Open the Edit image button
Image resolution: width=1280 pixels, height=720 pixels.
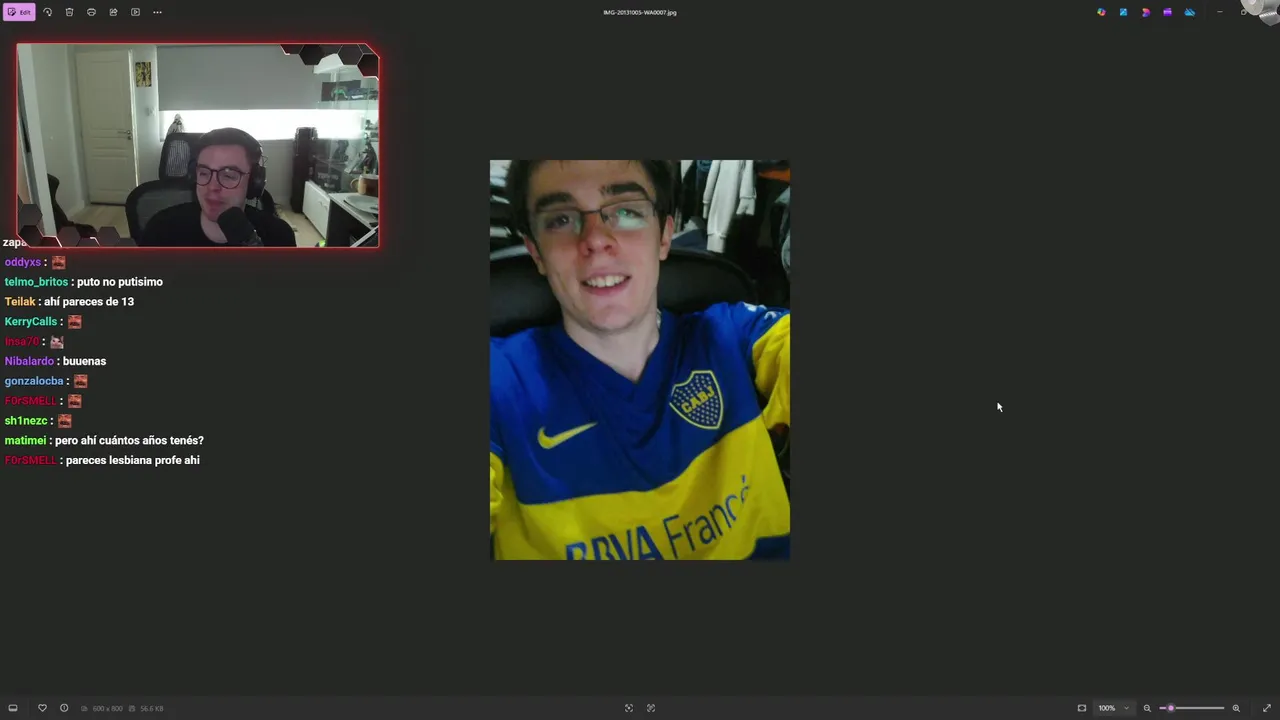(x=19, y=12)
